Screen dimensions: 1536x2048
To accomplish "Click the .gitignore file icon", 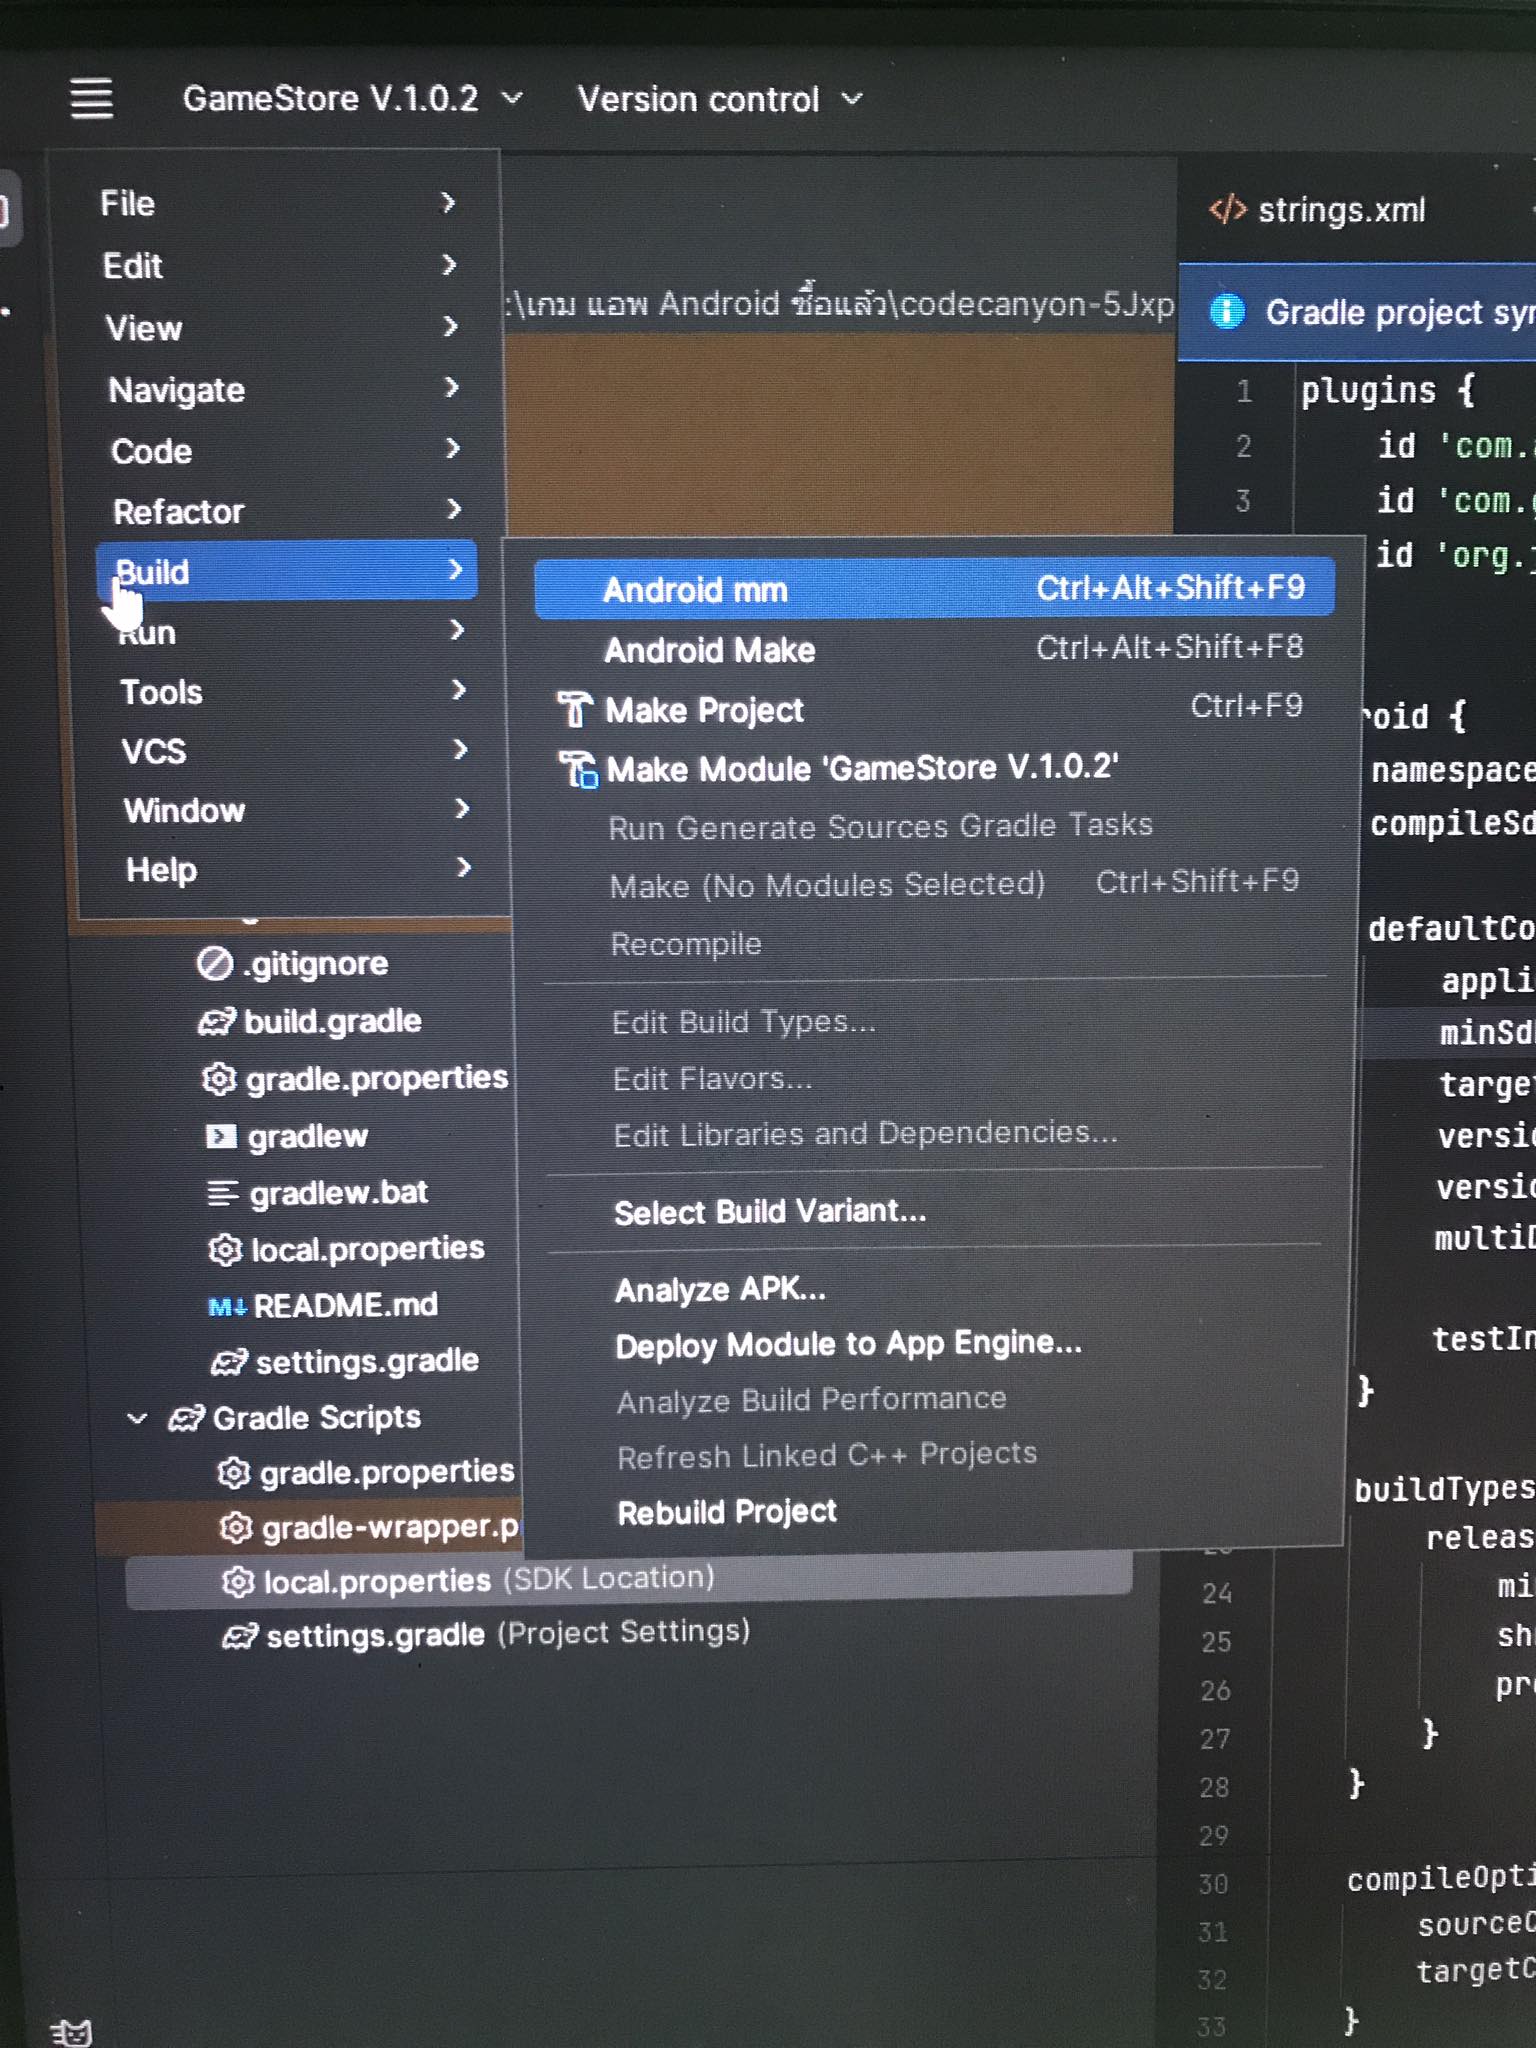I will (214, 963).
